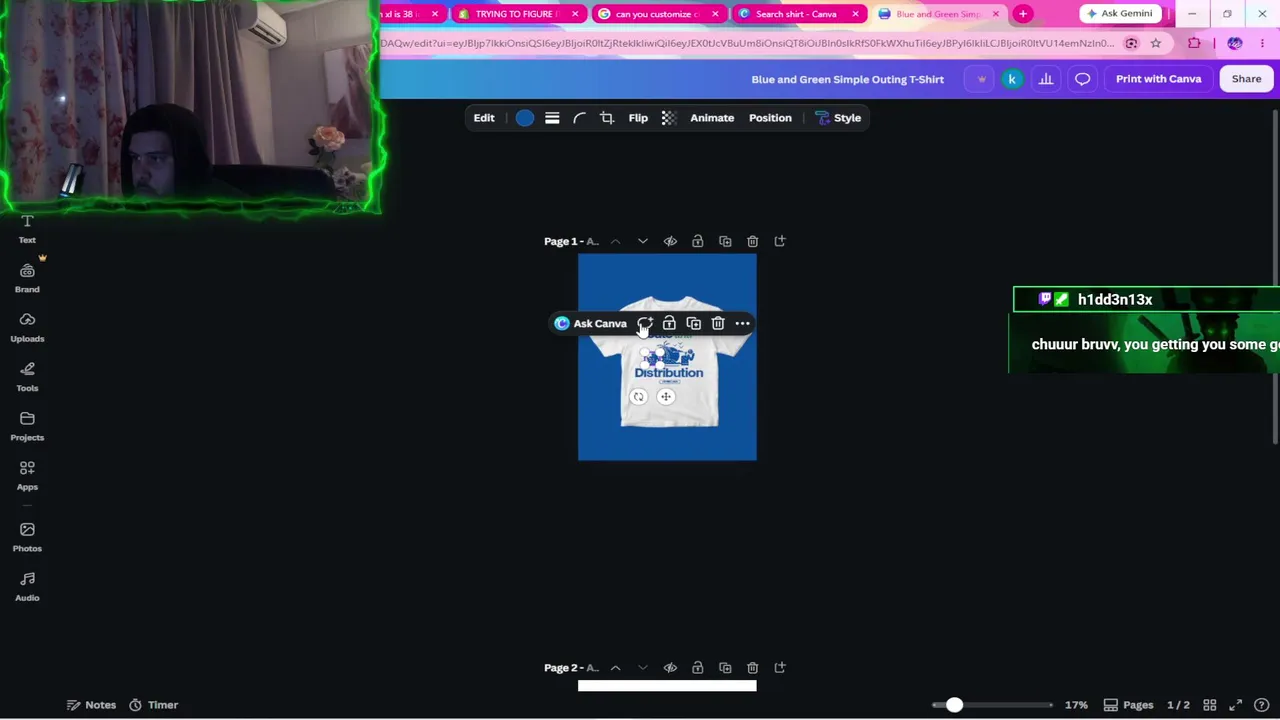Open the comments speech bubble in header
This screenshot has width=1280, height=720.
[1083, 79]
